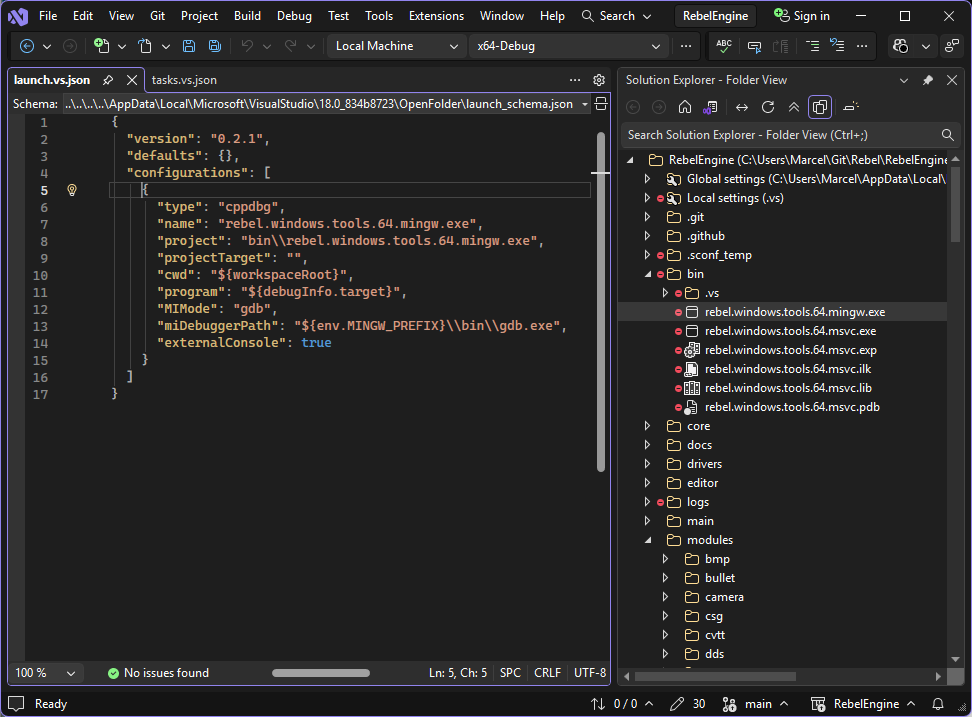Click the lightbulb quick actions icon
This screenshot has height=717, width=972.
tap(72, 190)
